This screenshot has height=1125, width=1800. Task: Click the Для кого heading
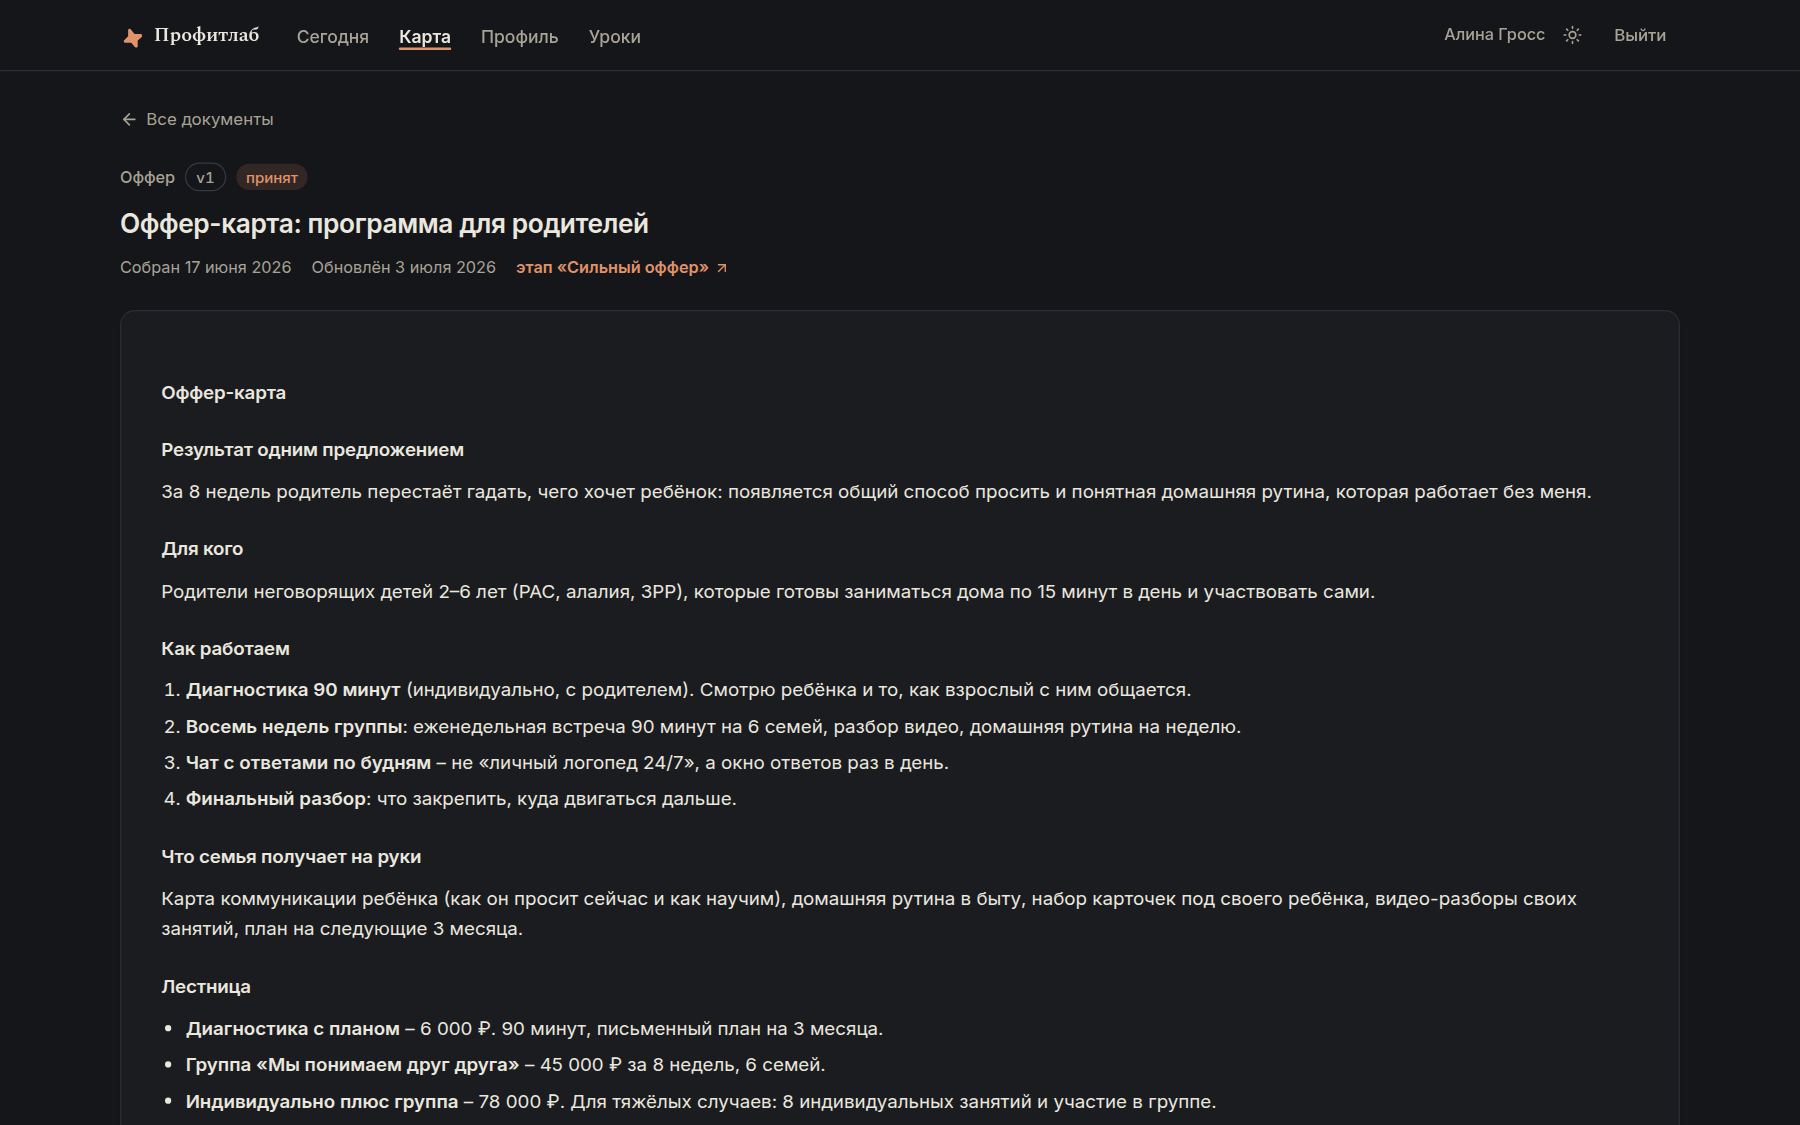coord(202,549)
